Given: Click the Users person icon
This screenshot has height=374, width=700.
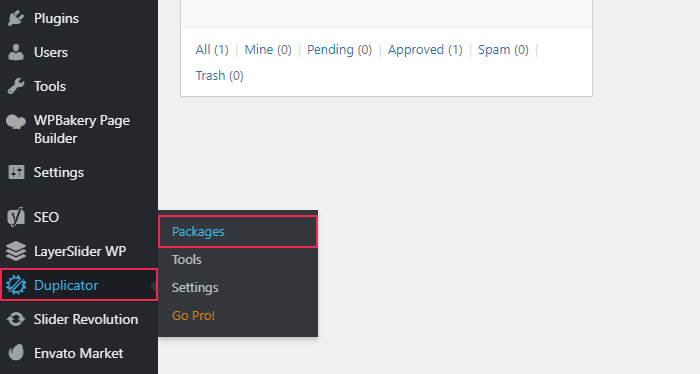Looking at the screenshot, I should click(16, 52).
